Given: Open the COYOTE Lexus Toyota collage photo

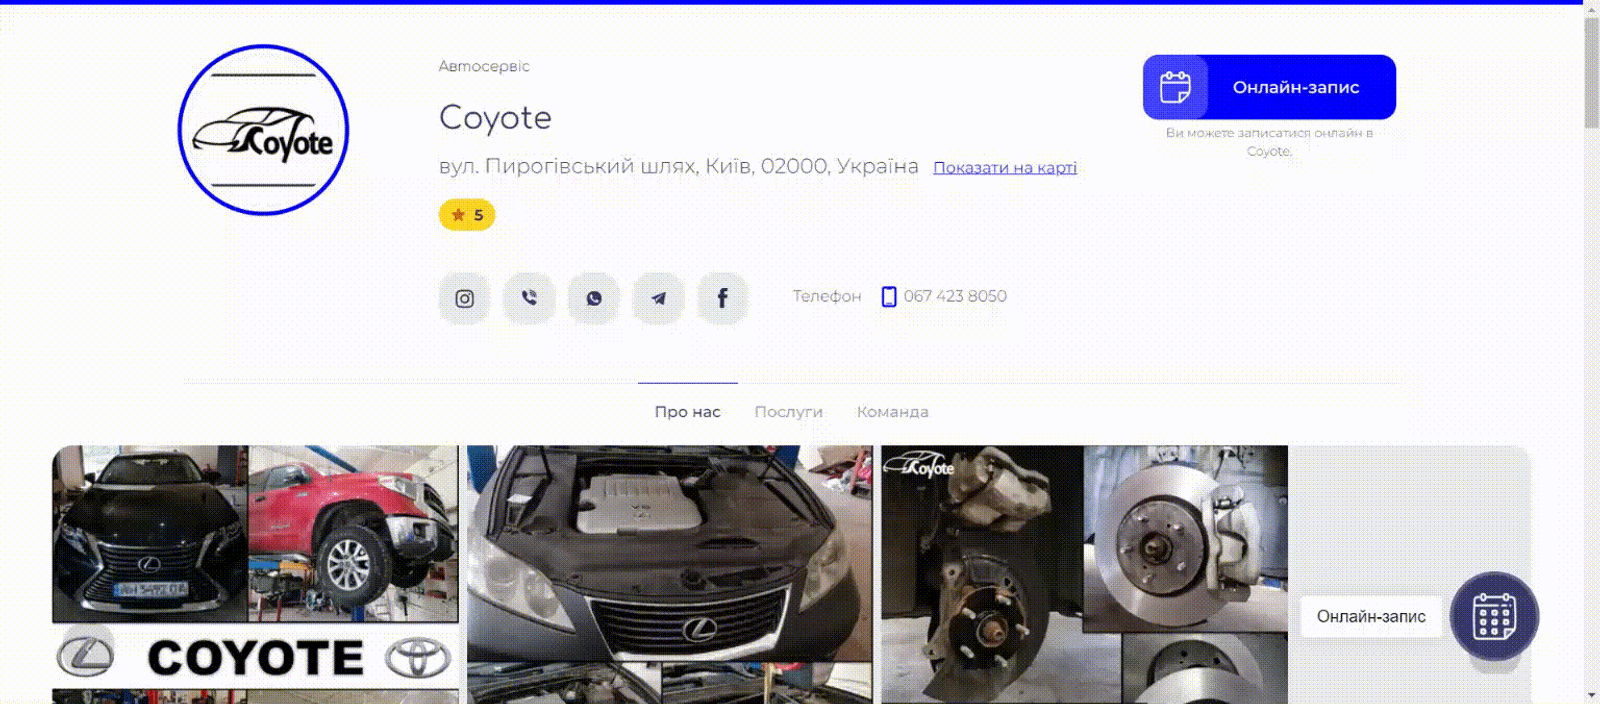Looking at the screenshot, I should point(256,575).
